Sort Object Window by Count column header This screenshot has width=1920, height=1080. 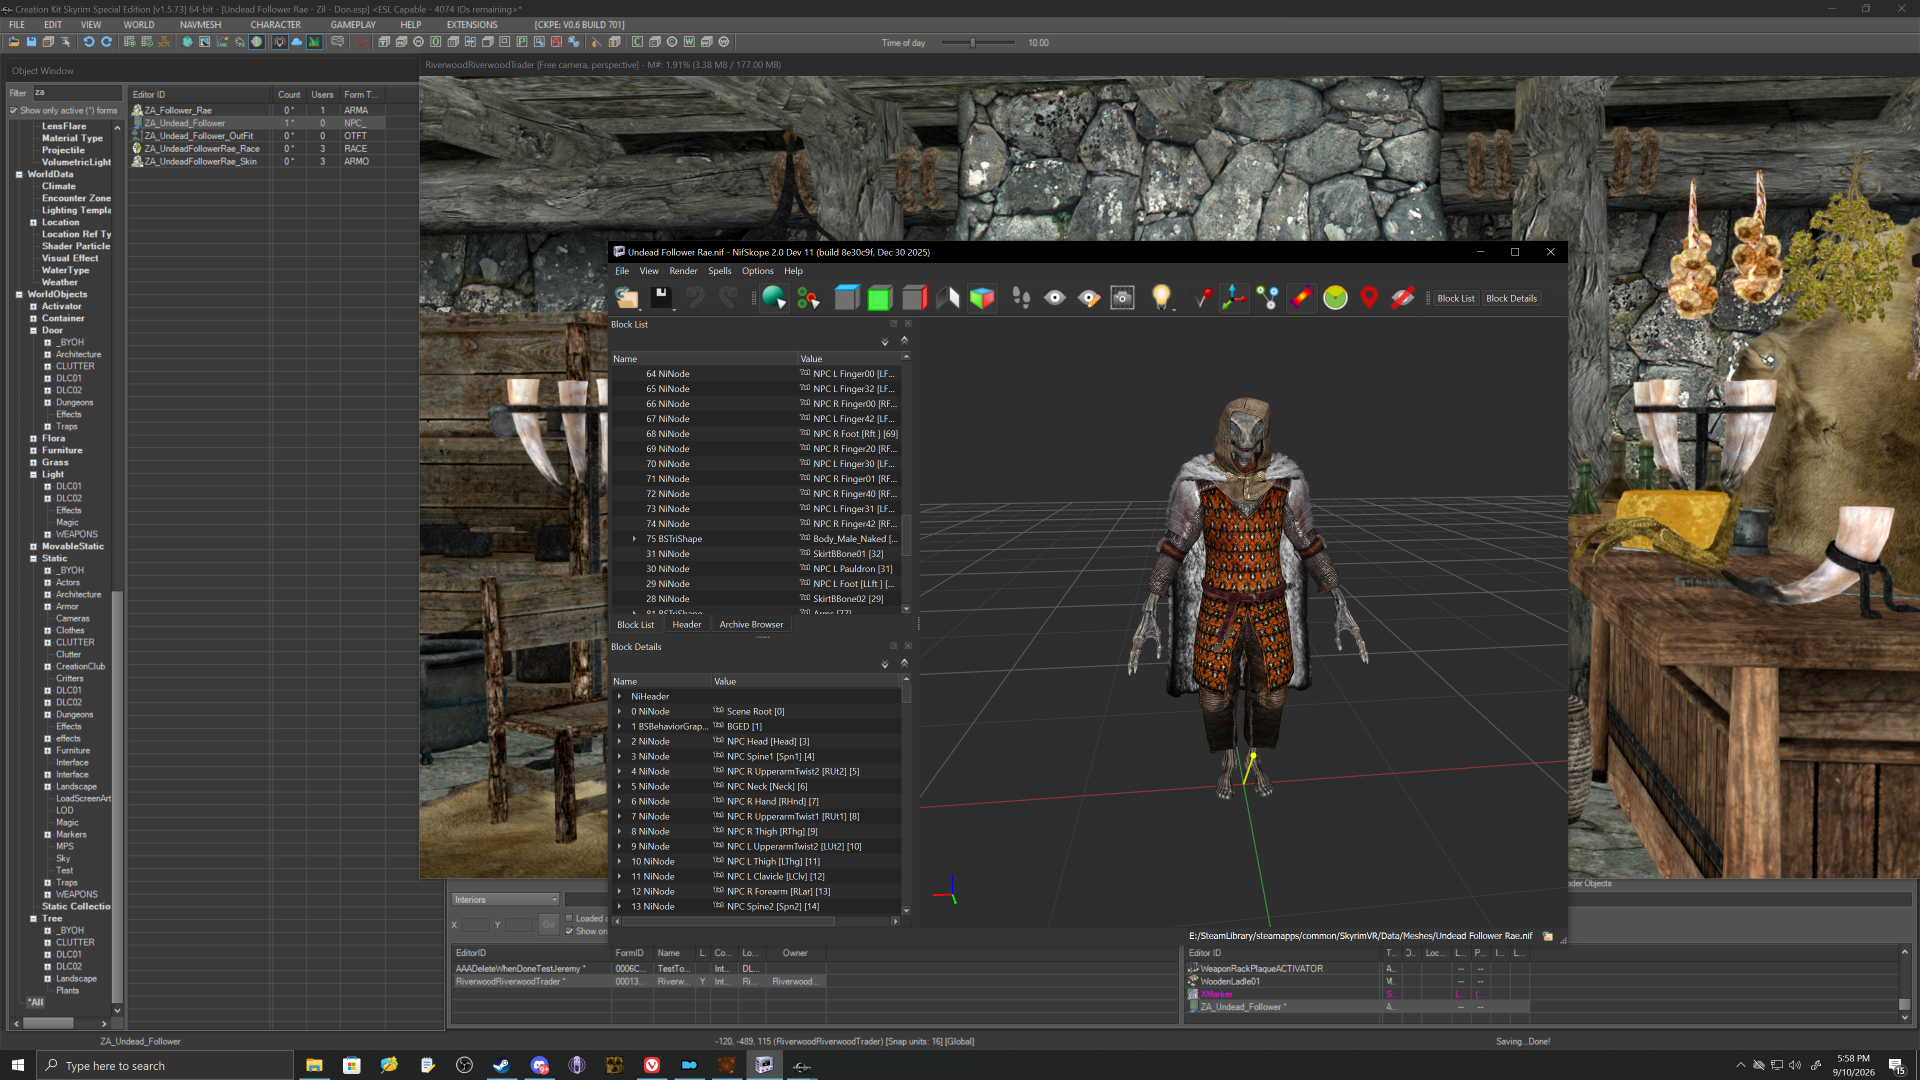(x=289, y=95)
